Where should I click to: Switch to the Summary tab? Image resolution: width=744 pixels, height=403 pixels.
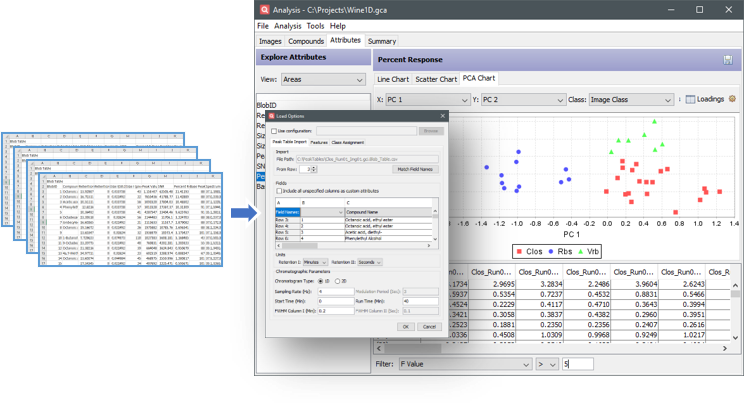pos(381,41)
